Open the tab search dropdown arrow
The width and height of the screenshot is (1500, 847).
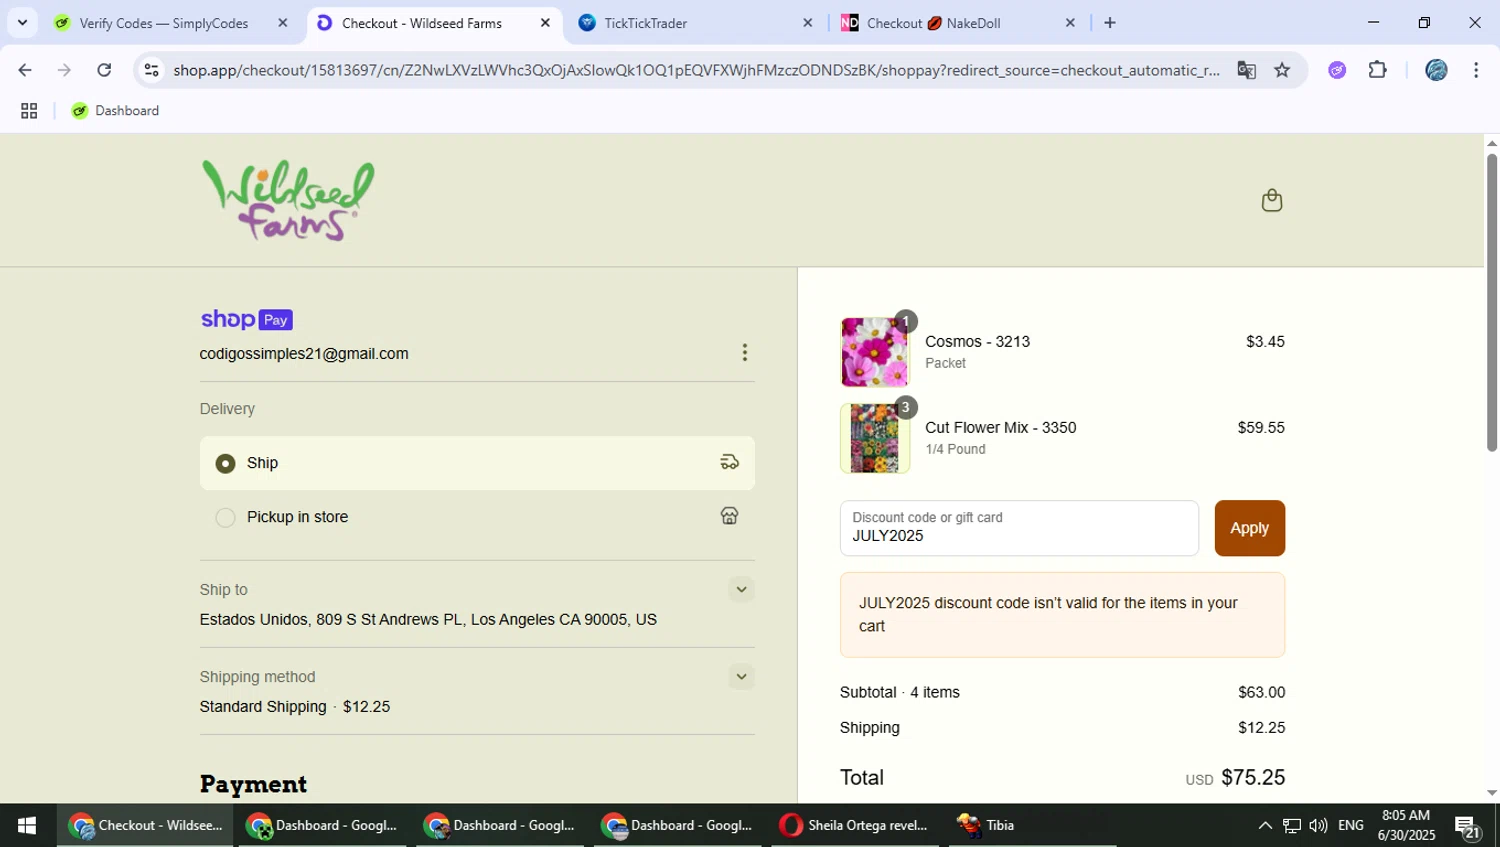point(22,23)
